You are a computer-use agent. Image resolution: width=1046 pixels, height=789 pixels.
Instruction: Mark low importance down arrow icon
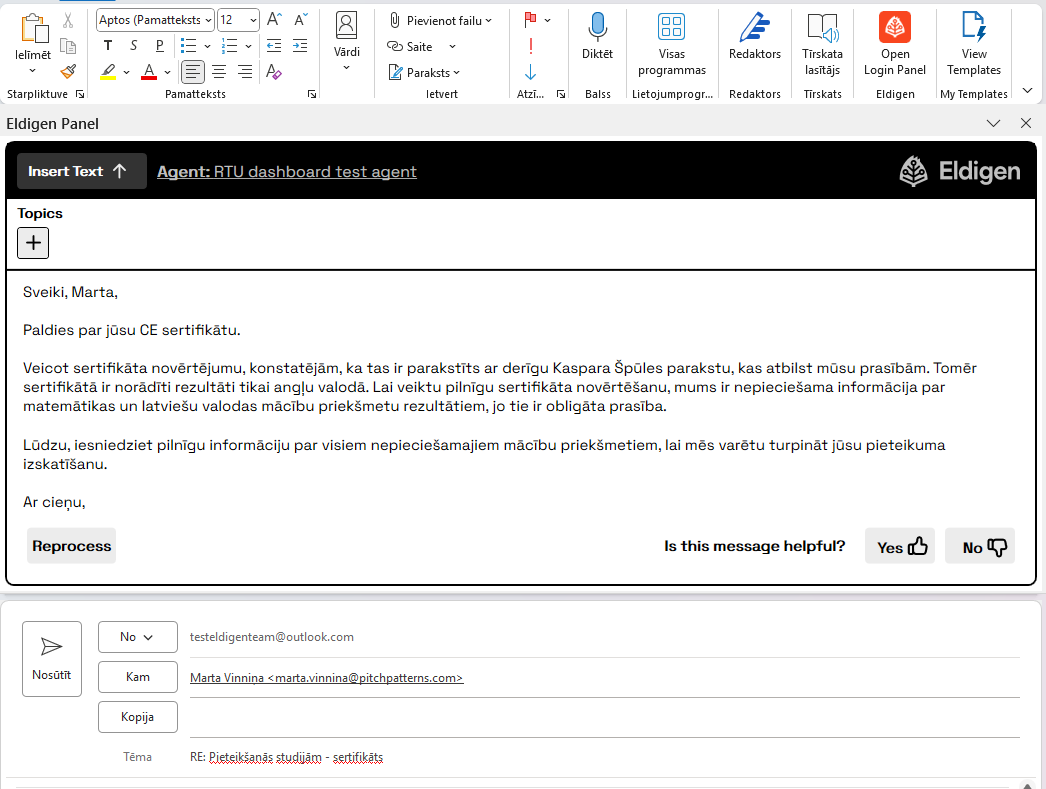tap(531, 72)
